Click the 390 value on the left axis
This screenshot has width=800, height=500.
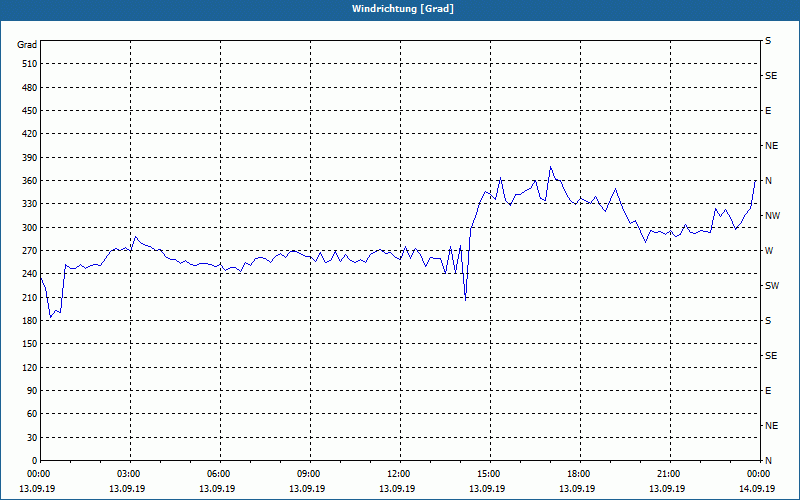[29, 158]
